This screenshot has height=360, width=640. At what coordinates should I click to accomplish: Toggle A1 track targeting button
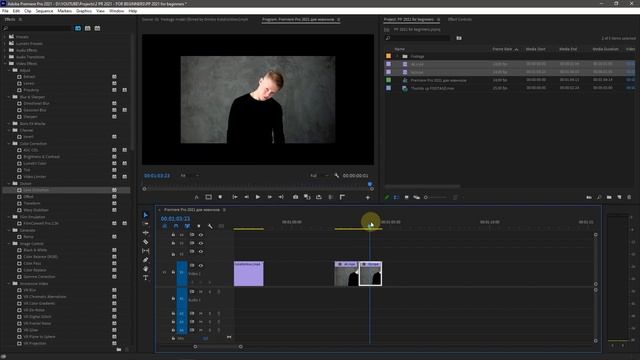click(x=182, y=299)
